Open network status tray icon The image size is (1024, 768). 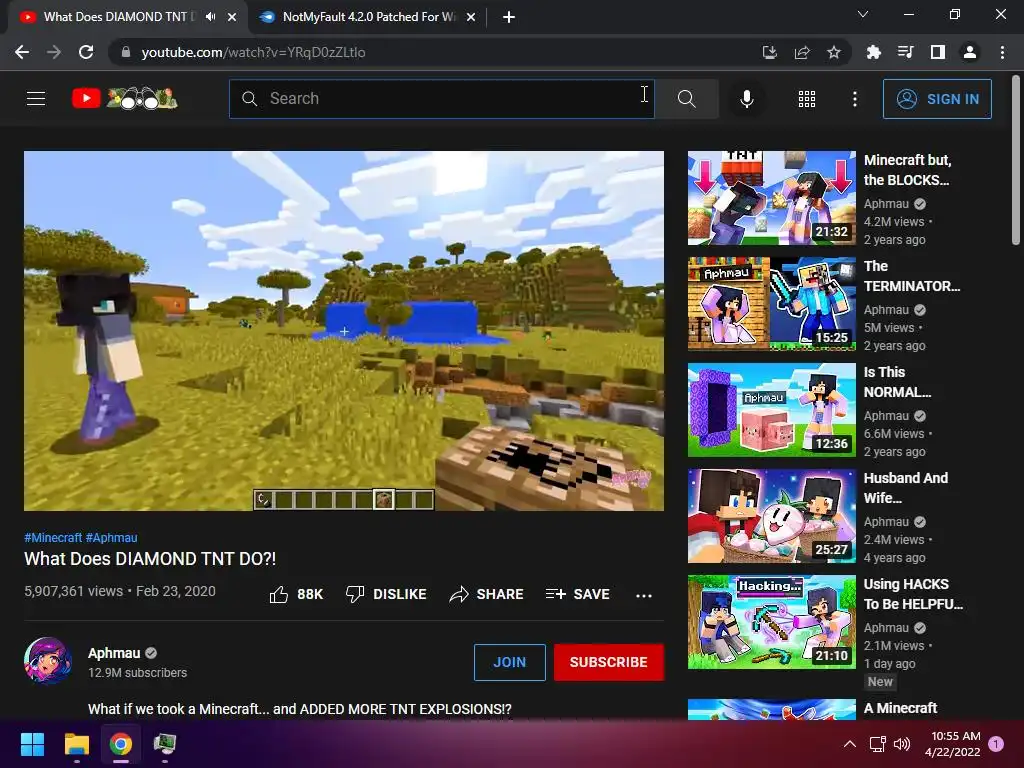click(877, 744)
